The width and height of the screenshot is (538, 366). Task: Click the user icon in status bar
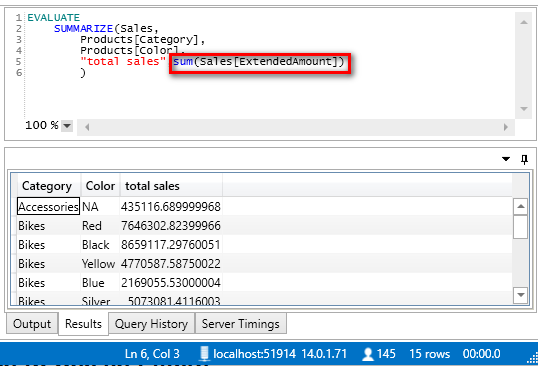[x=368, y=354]
